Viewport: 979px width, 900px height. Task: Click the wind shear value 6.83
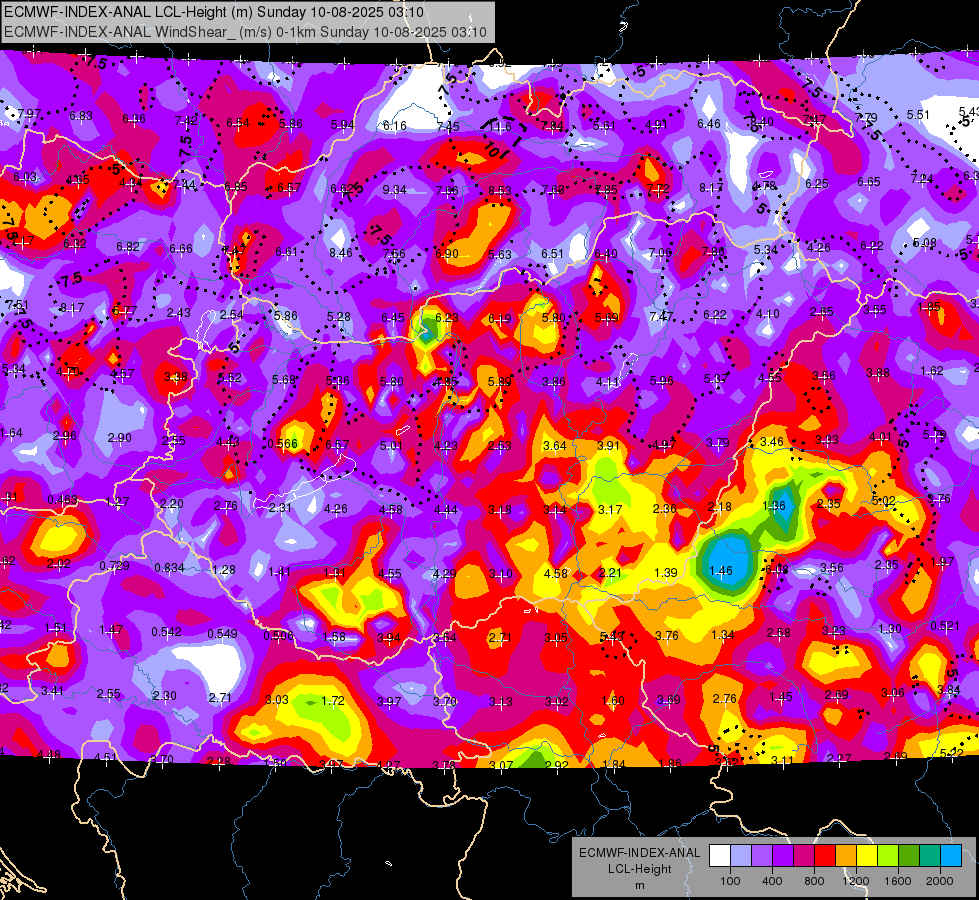pos(81,116)
